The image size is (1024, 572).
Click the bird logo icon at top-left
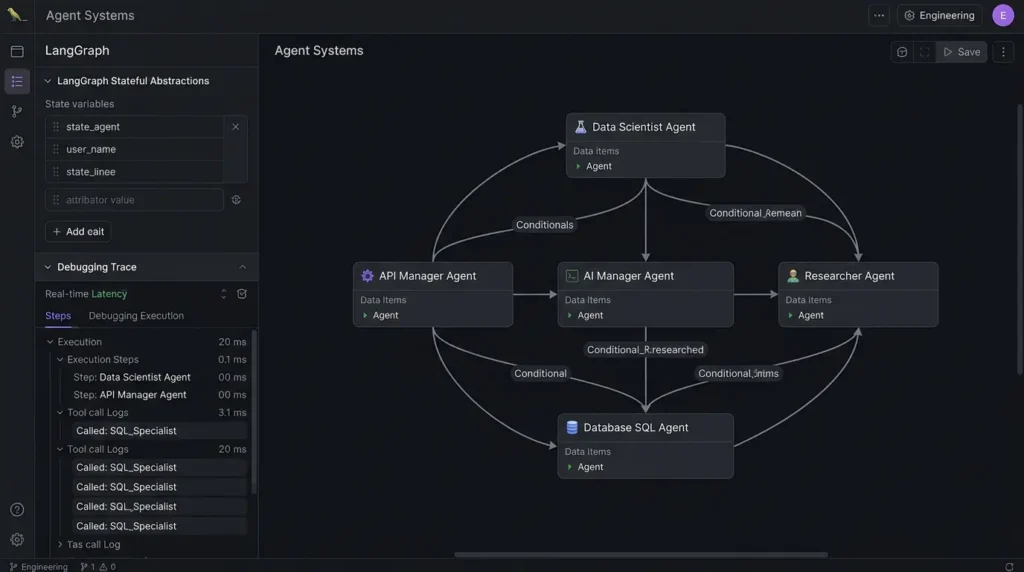click(16, 14)
